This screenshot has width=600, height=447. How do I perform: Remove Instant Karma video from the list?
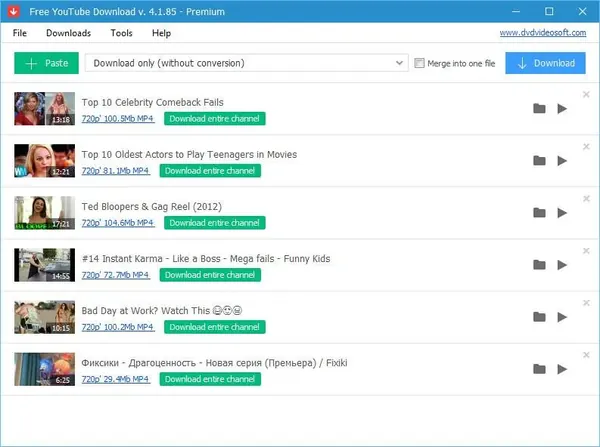[x=586, y=251]
